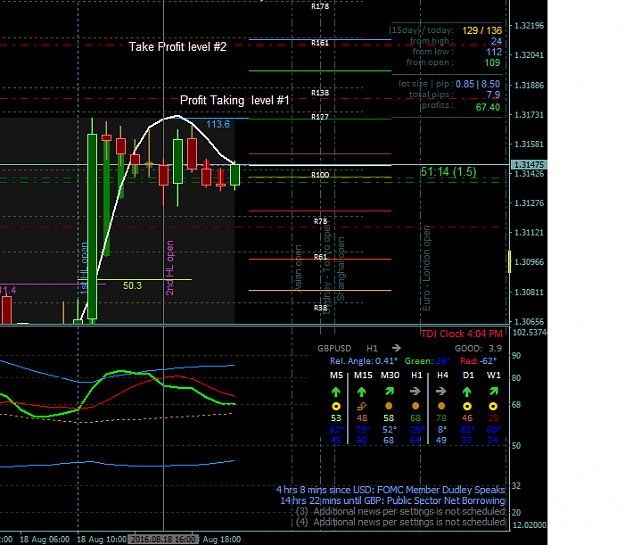Viewport: 625px width, 545px height.
Task: Click the gray right arrow under H4 column
Action: coord(441,392)
